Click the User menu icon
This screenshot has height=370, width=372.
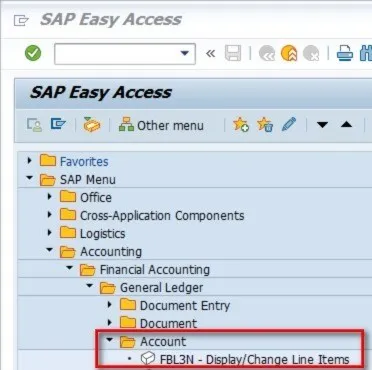coord(34,125)
